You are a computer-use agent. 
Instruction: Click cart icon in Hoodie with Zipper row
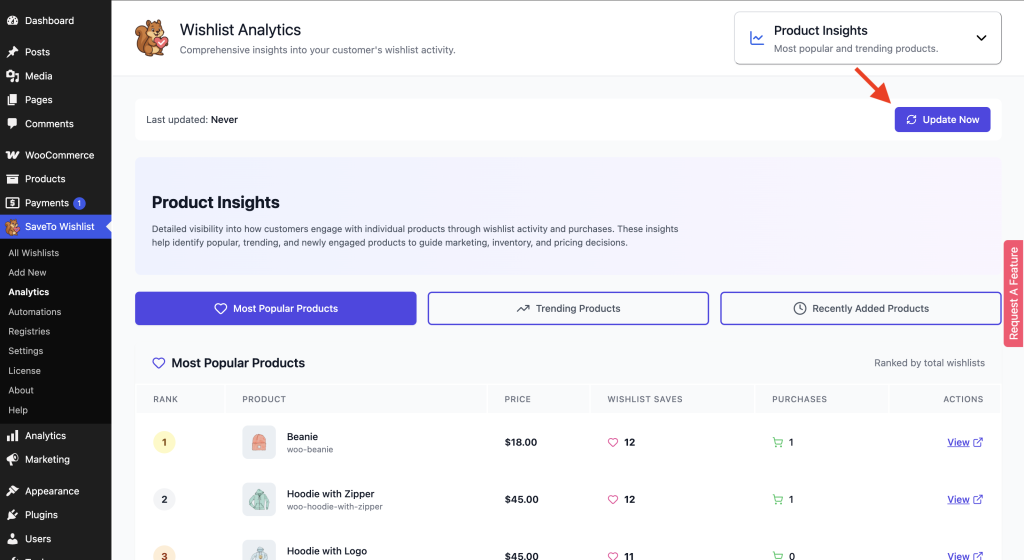(x=777, y=500)
